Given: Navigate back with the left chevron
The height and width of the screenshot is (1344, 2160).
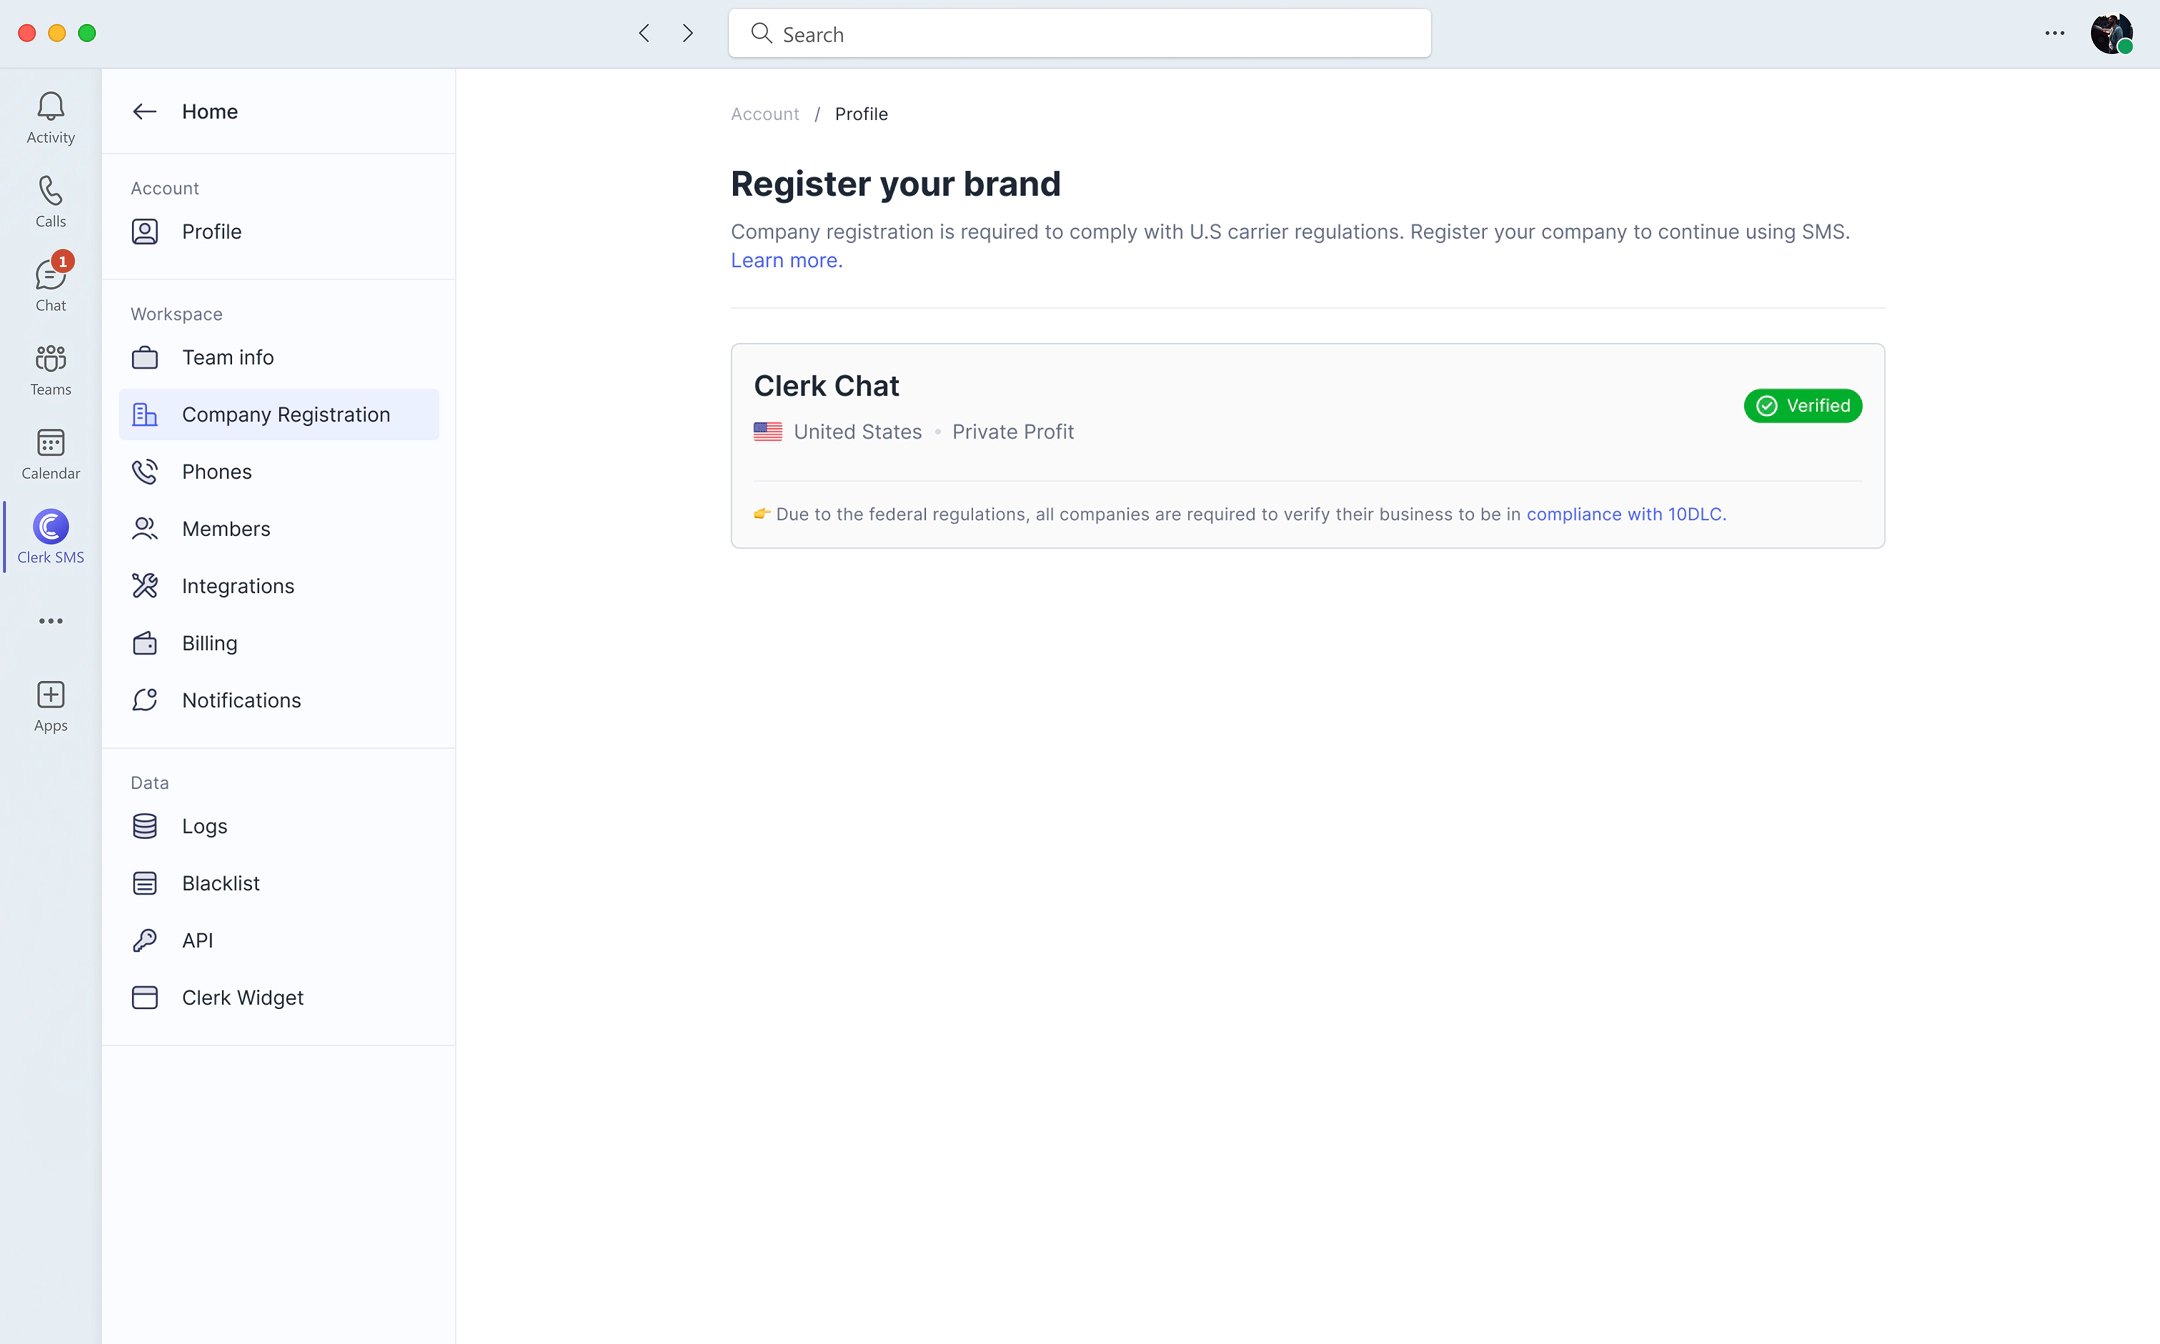Looking at the screenshot, I should point(644,33).
